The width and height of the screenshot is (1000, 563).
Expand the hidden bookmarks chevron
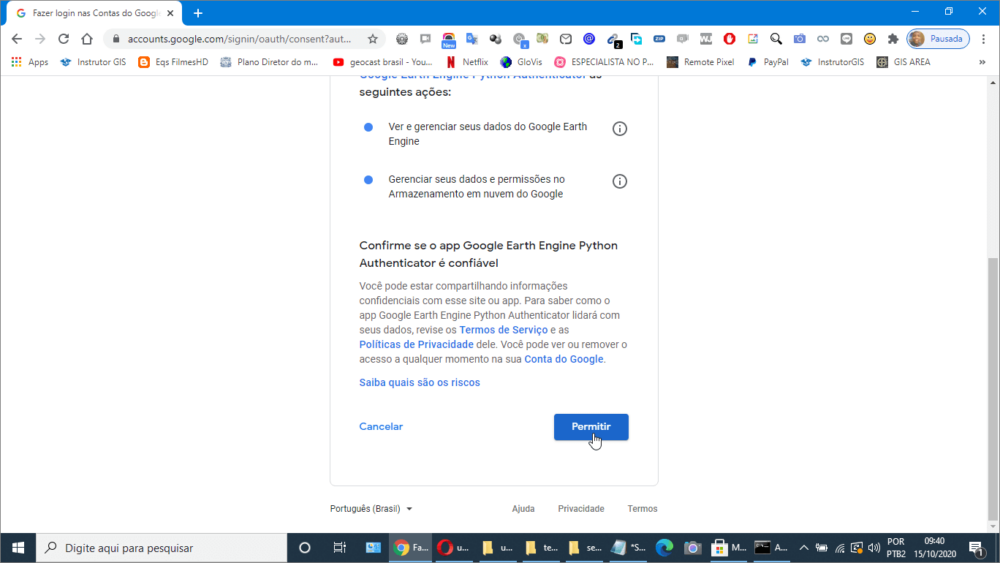click(x=982, y=62)
